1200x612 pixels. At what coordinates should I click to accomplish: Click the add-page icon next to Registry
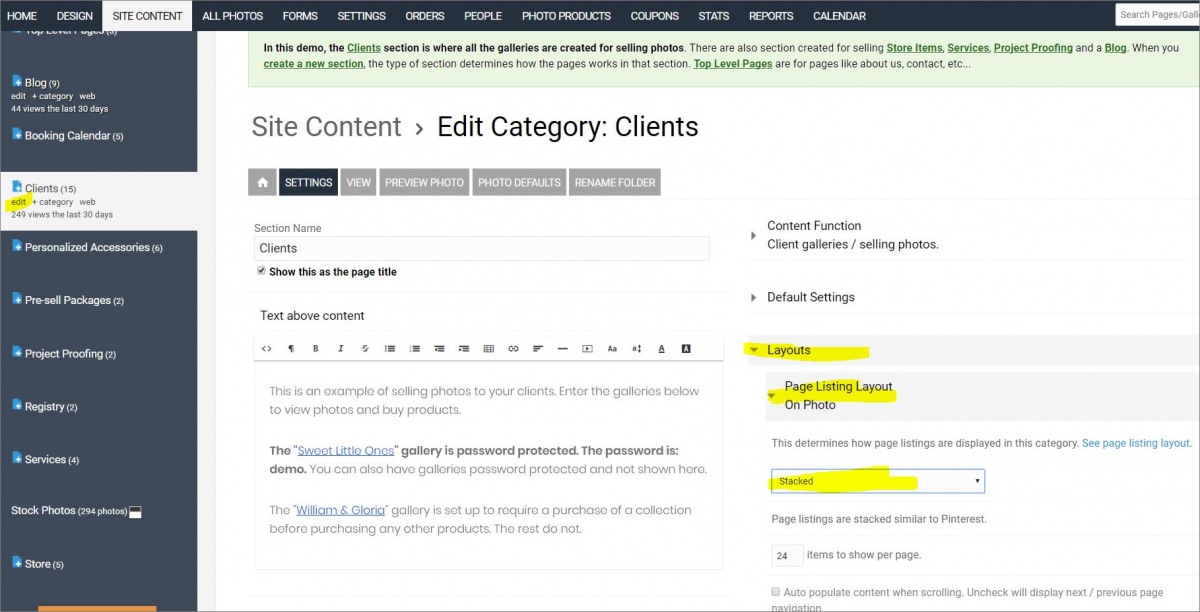pos(17,406)
